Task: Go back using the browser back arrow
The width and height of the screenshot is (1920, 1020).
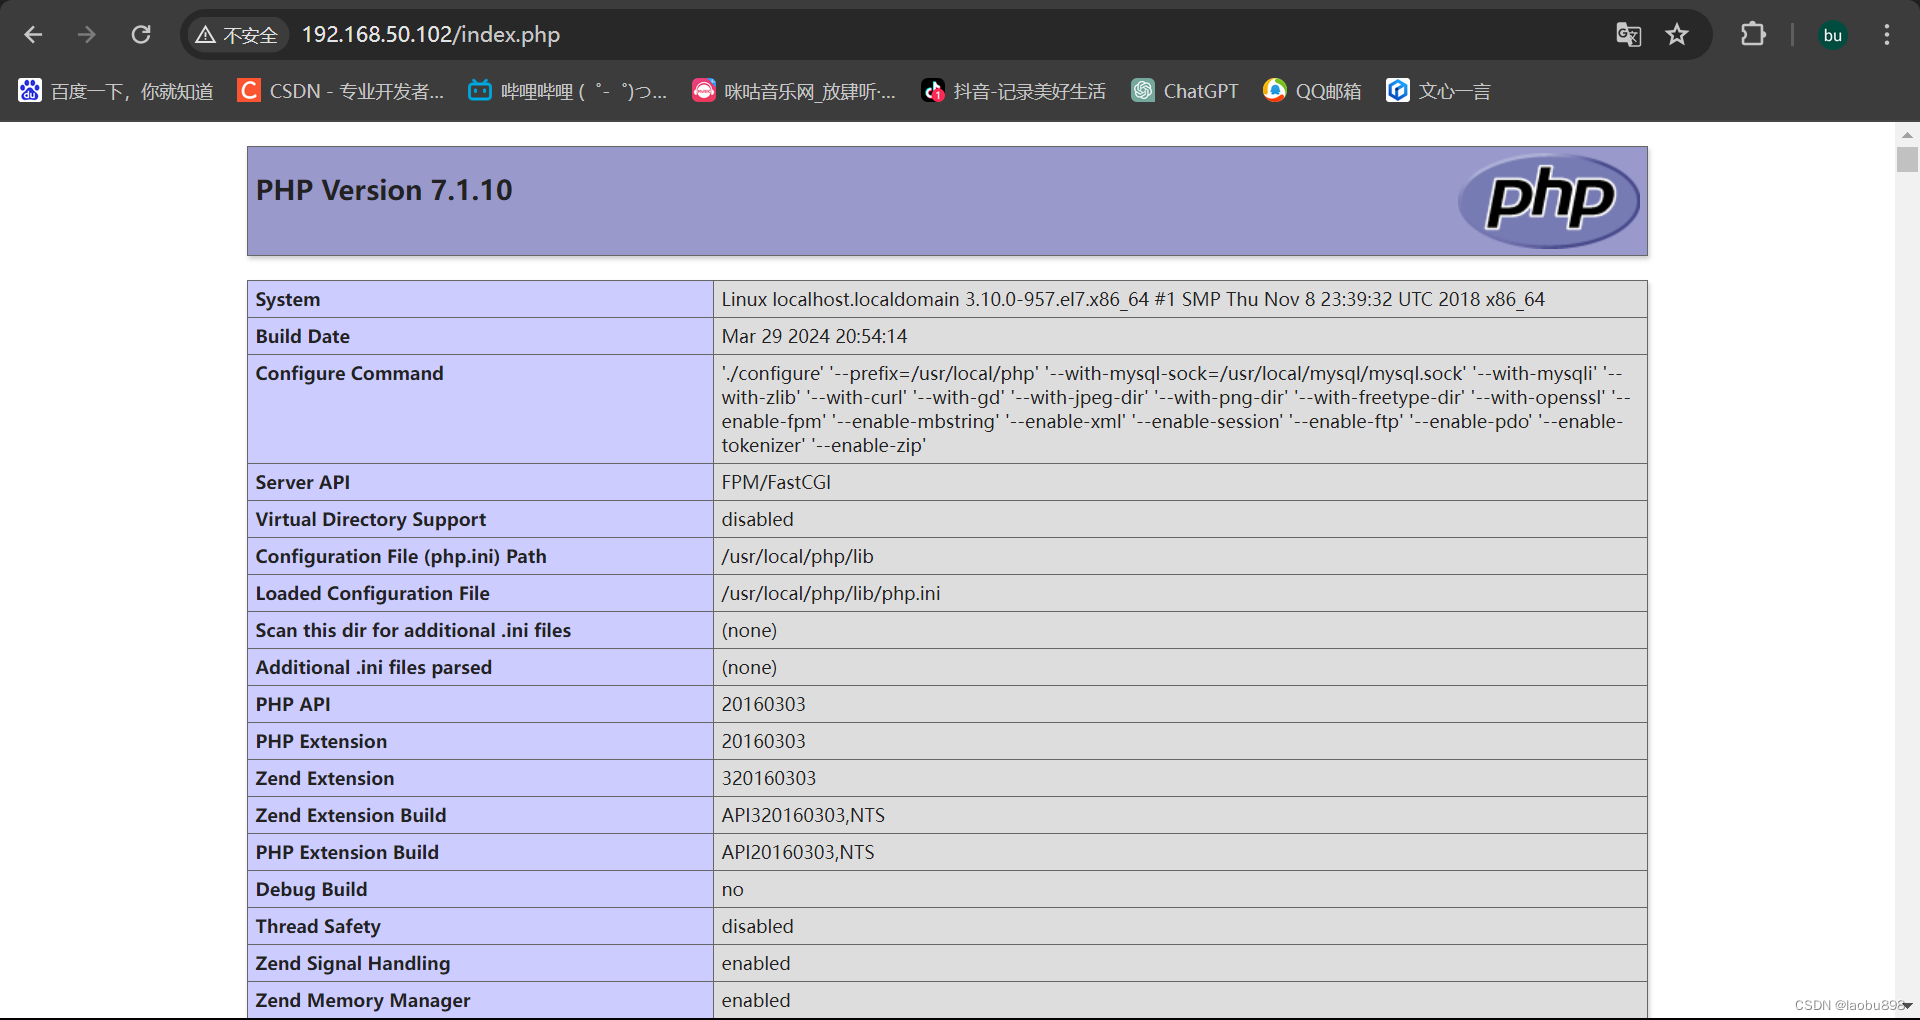Action: [x=33, y=35]
